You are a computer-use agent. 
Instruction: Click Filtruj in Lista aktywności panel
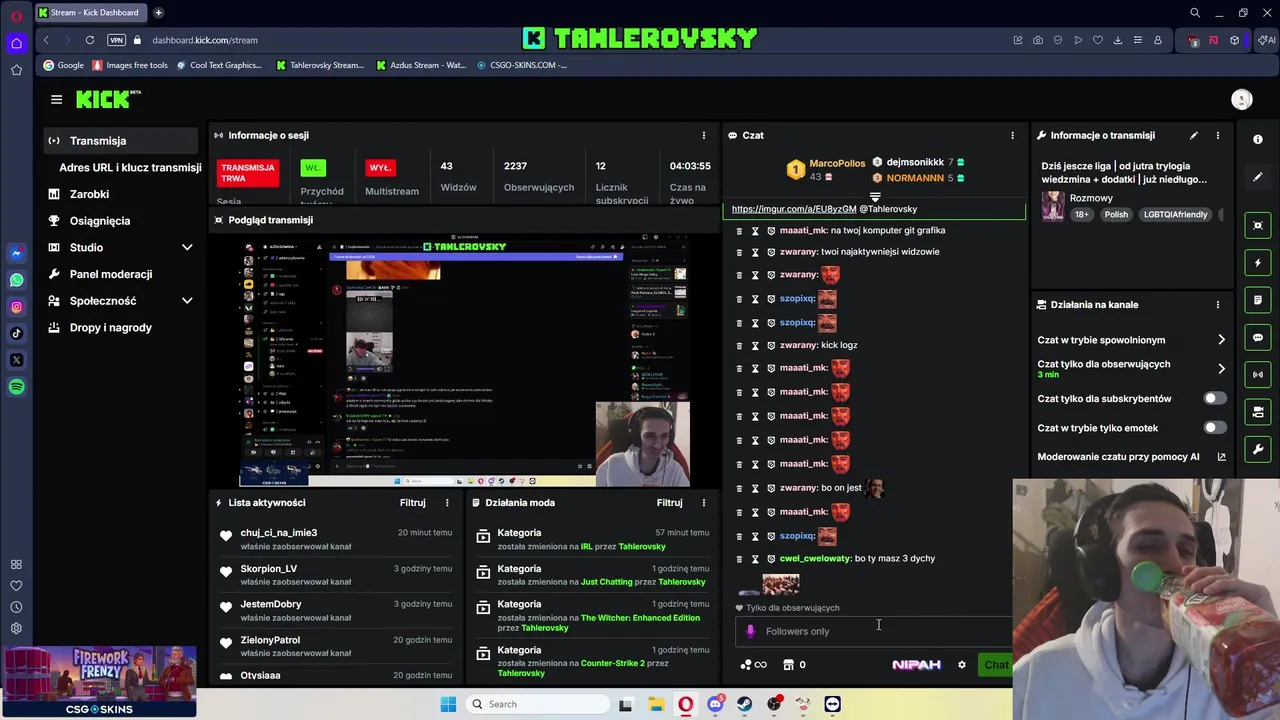coord(413,503)
